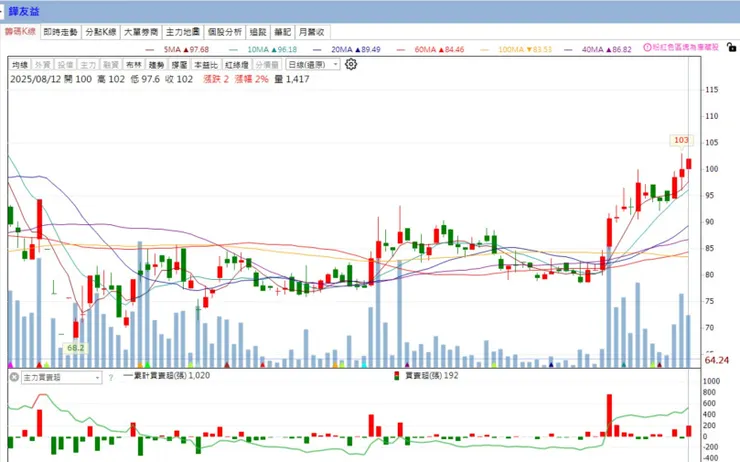This screenshot has height=462, width=740.
Task: Click the 20MA legend line swatch
Action: [x=317, y=50]
